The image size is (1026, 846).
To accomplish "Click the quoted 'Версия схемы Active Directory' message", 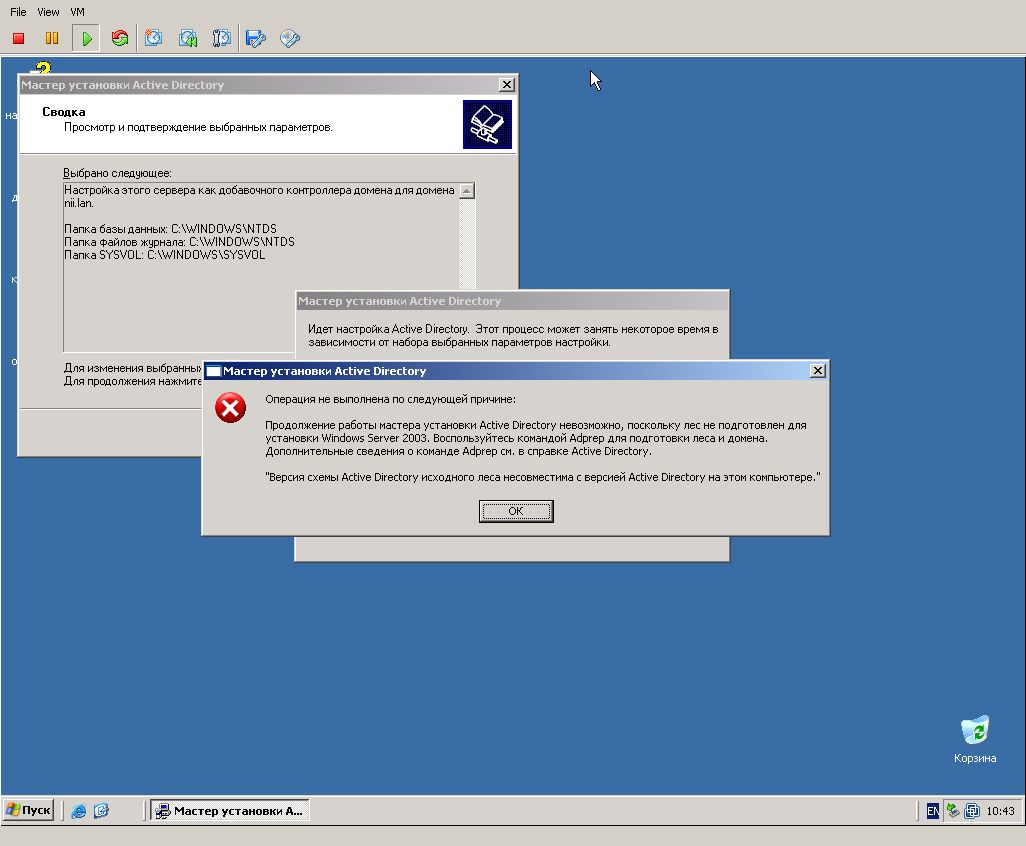I will 542,477.
